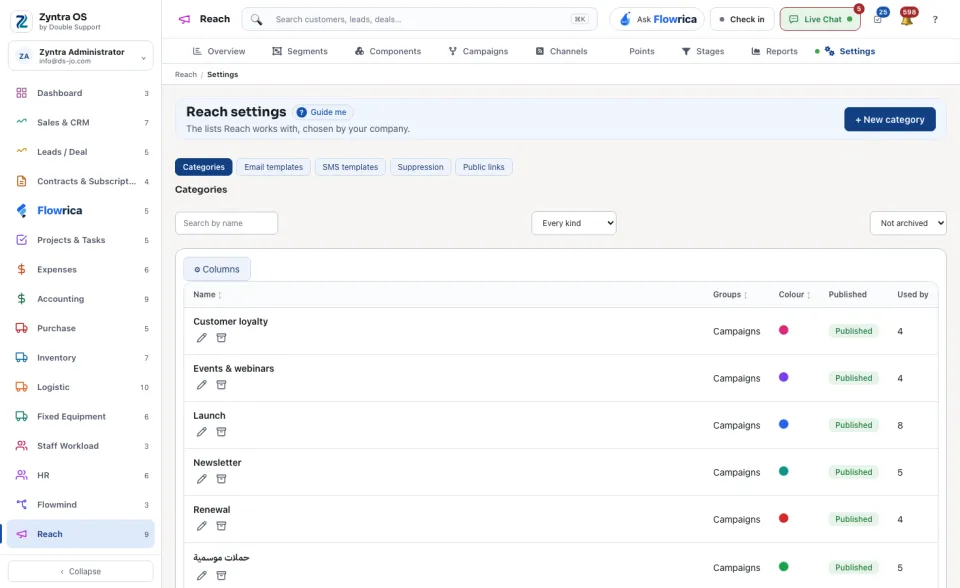Select Public links sub-tab
960x588 pixels.
pyautogui.click(x=484, y=167)
